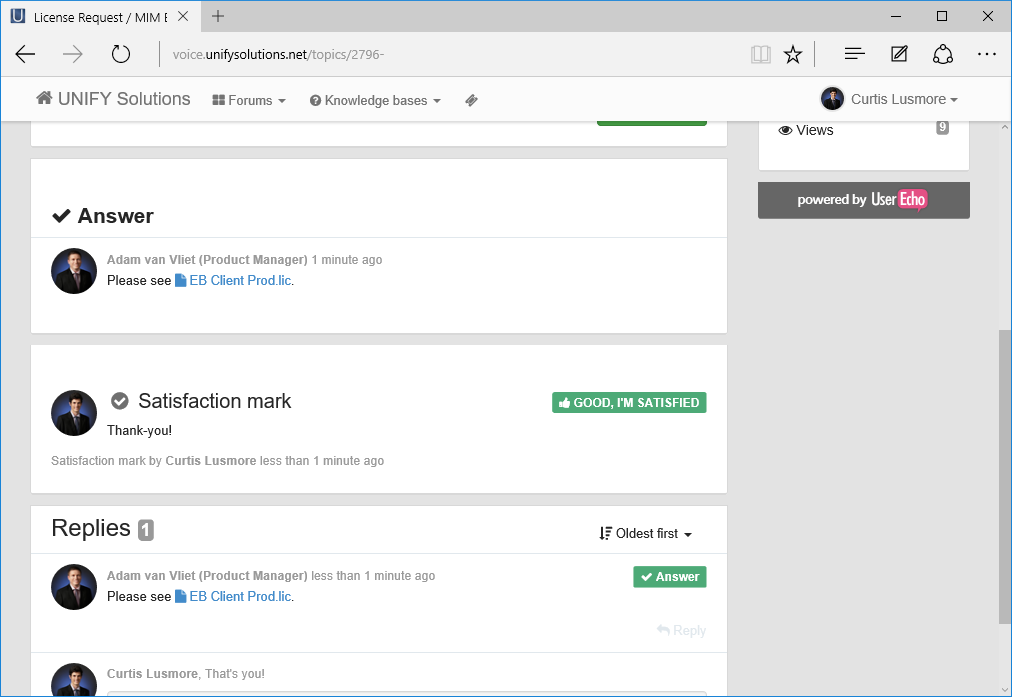This screenshot has height=697, width=1012.
Task: Click Adam's avatar in Answer section
Action: tap(74, 271)
